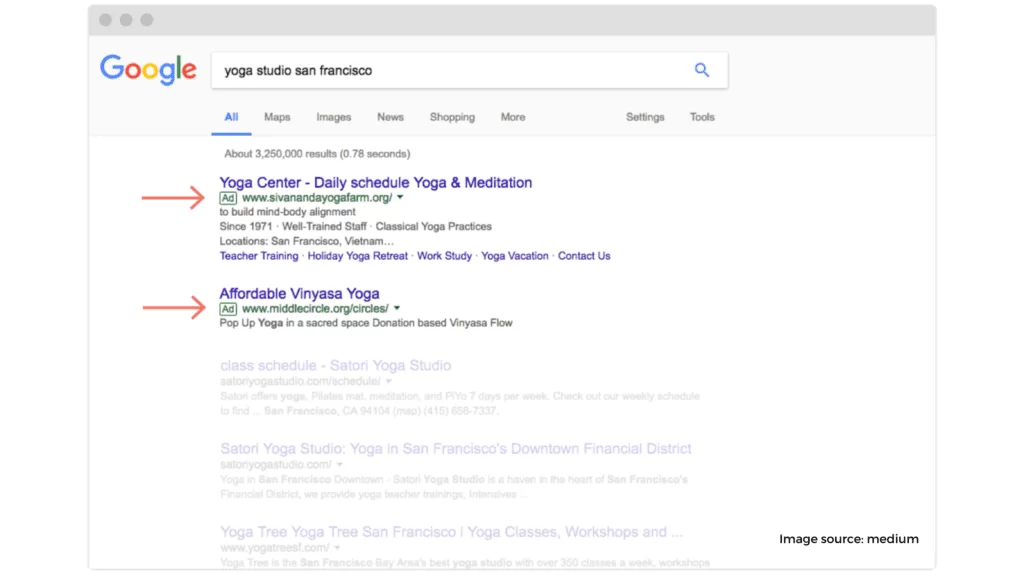This screenshot has width=1024, height=576.
Task: Open the Settings menu
Action: [x=645, y=117]
